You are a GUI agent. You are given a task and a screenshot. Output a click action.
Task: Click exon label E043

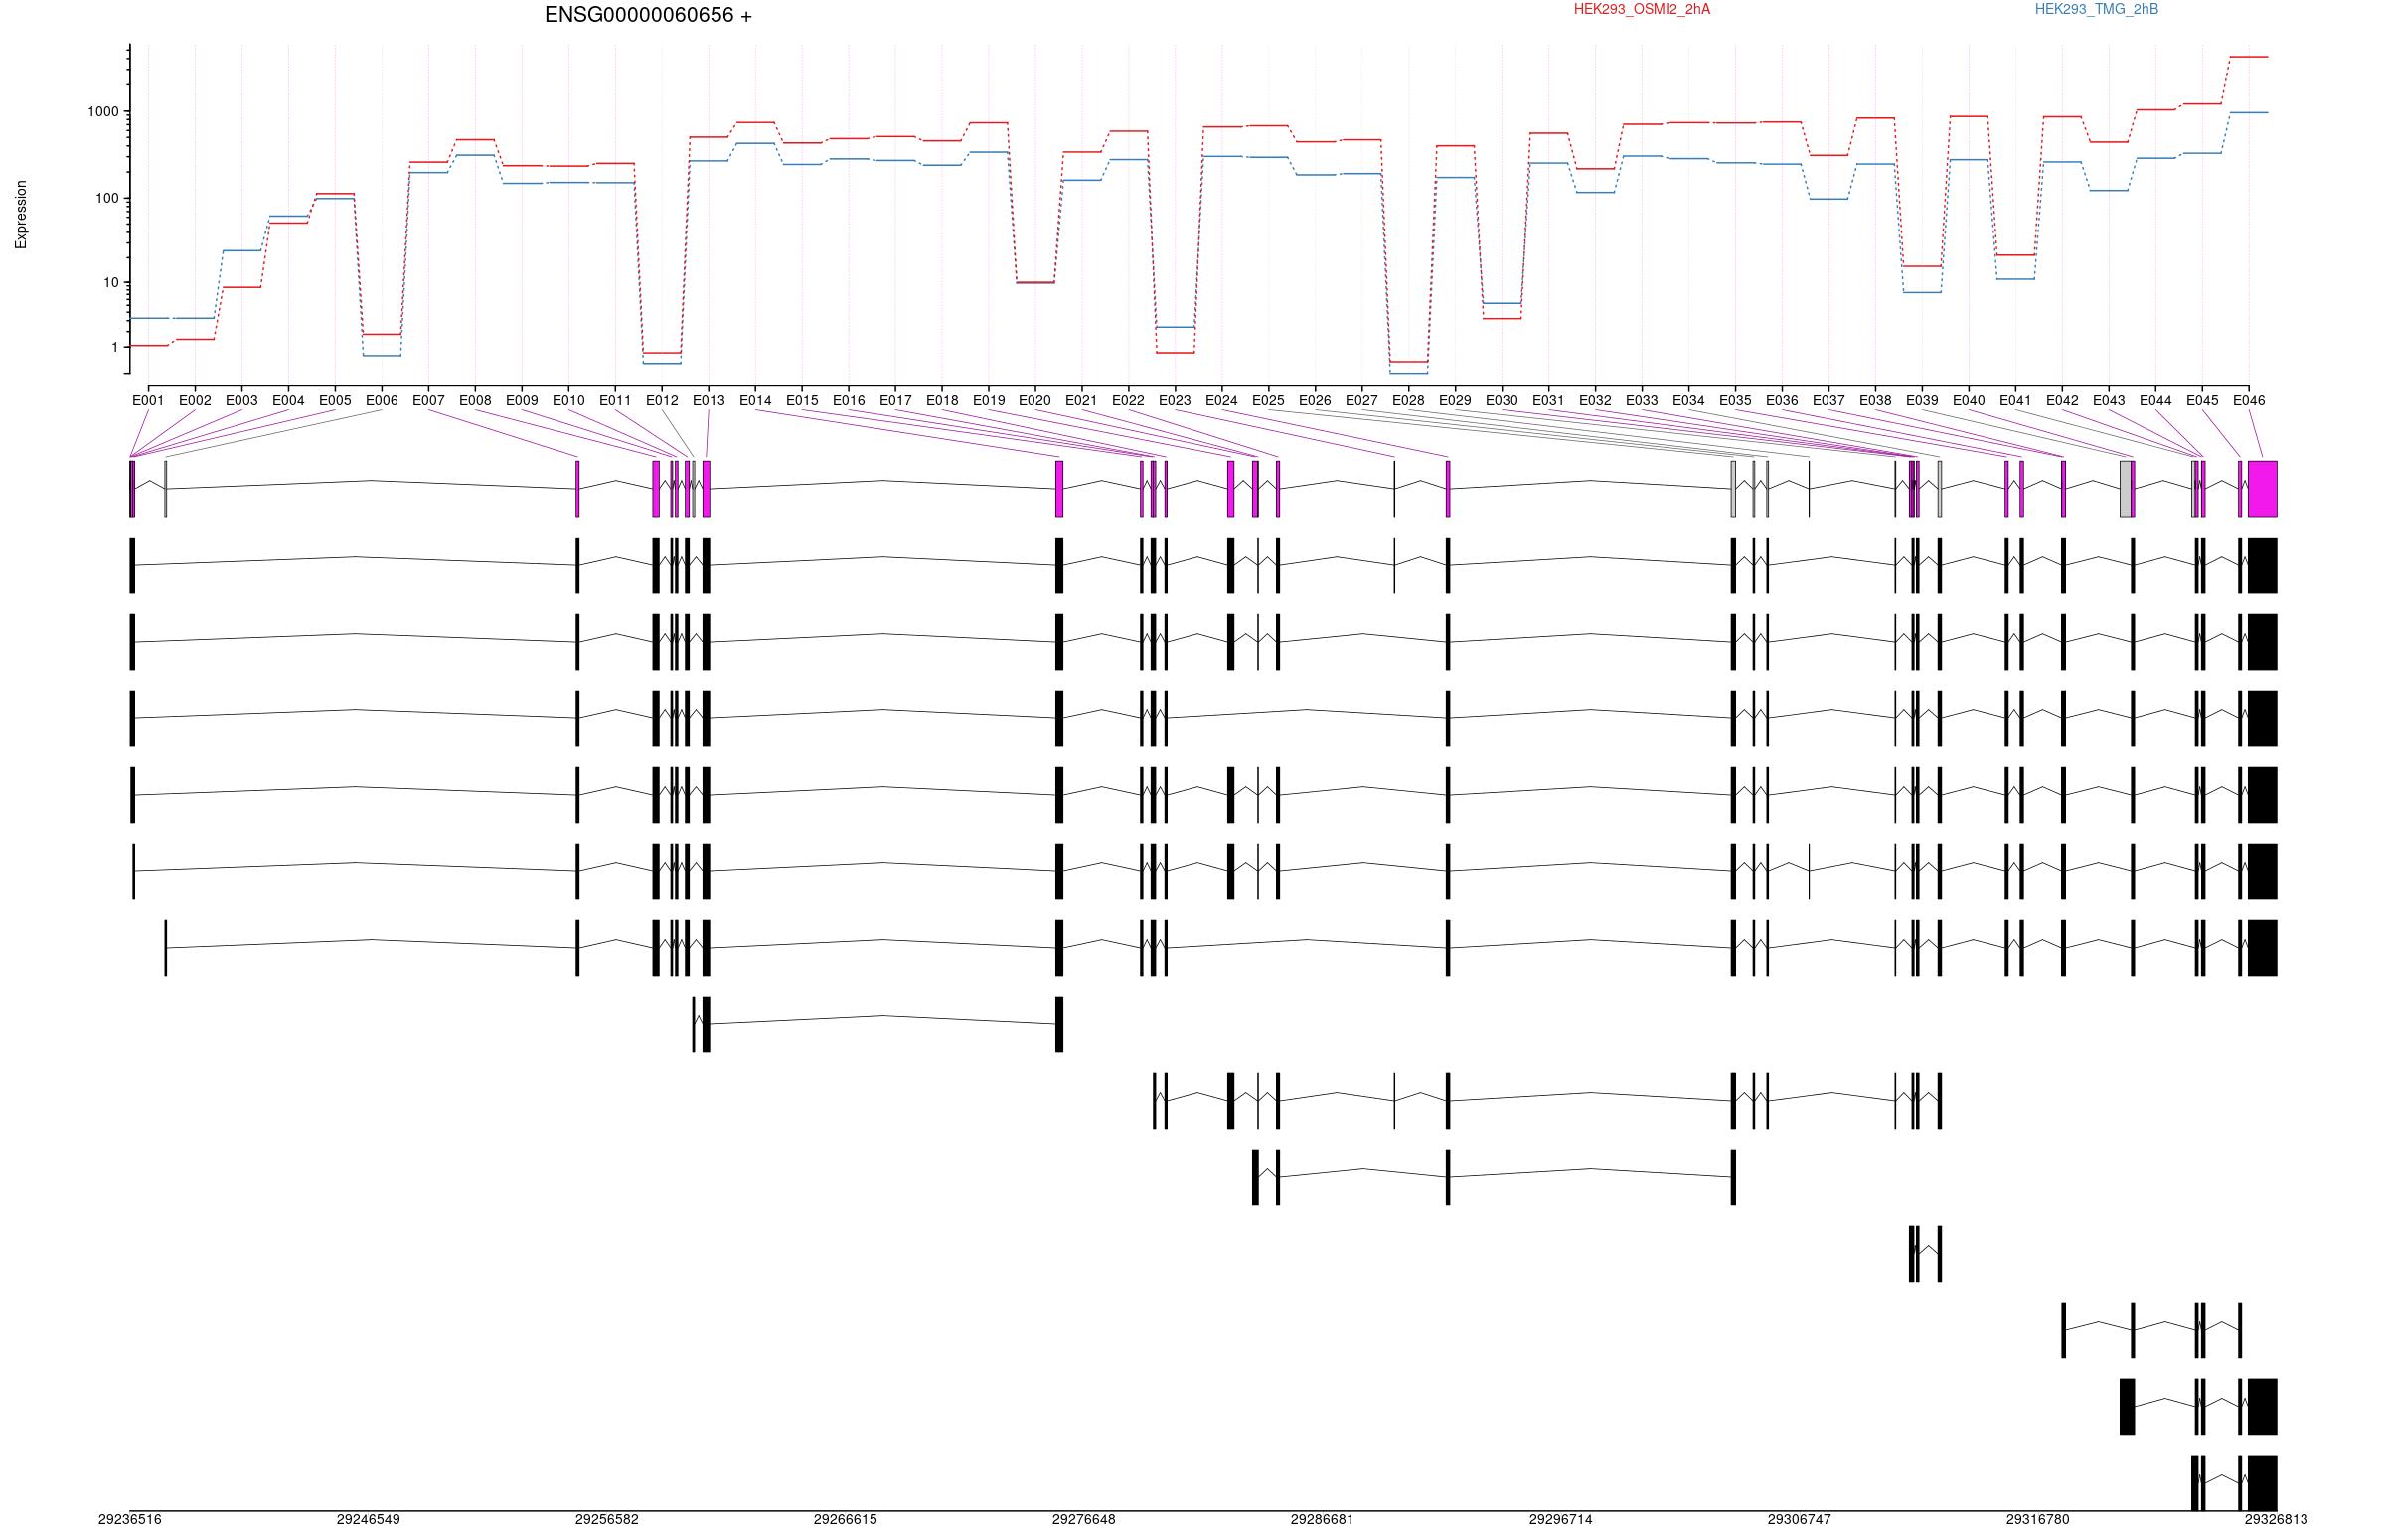[x=2109, y=401]
